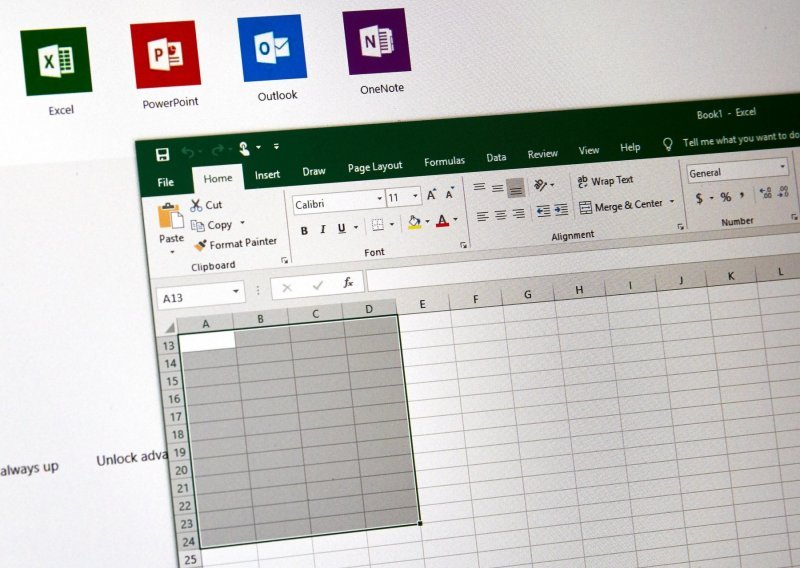The width and height of the screenshot is (800, 568).
Task: Click the Save icon in Quick Access Toolbar
Action: (162, 155)
